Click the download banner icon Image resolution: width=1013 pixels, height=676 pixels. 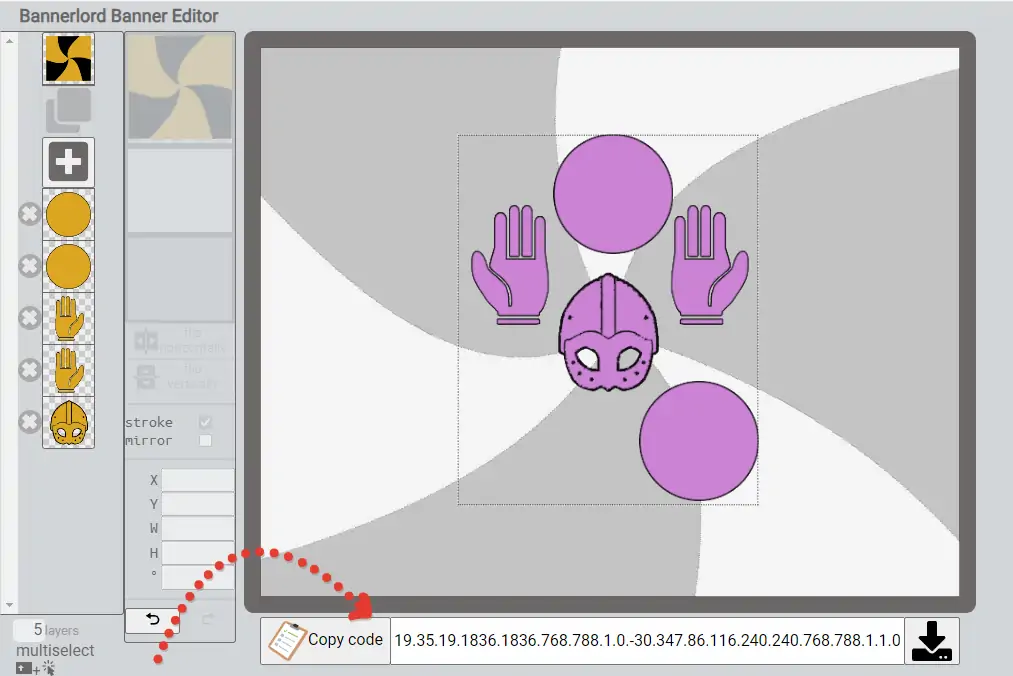coord(931,640)
